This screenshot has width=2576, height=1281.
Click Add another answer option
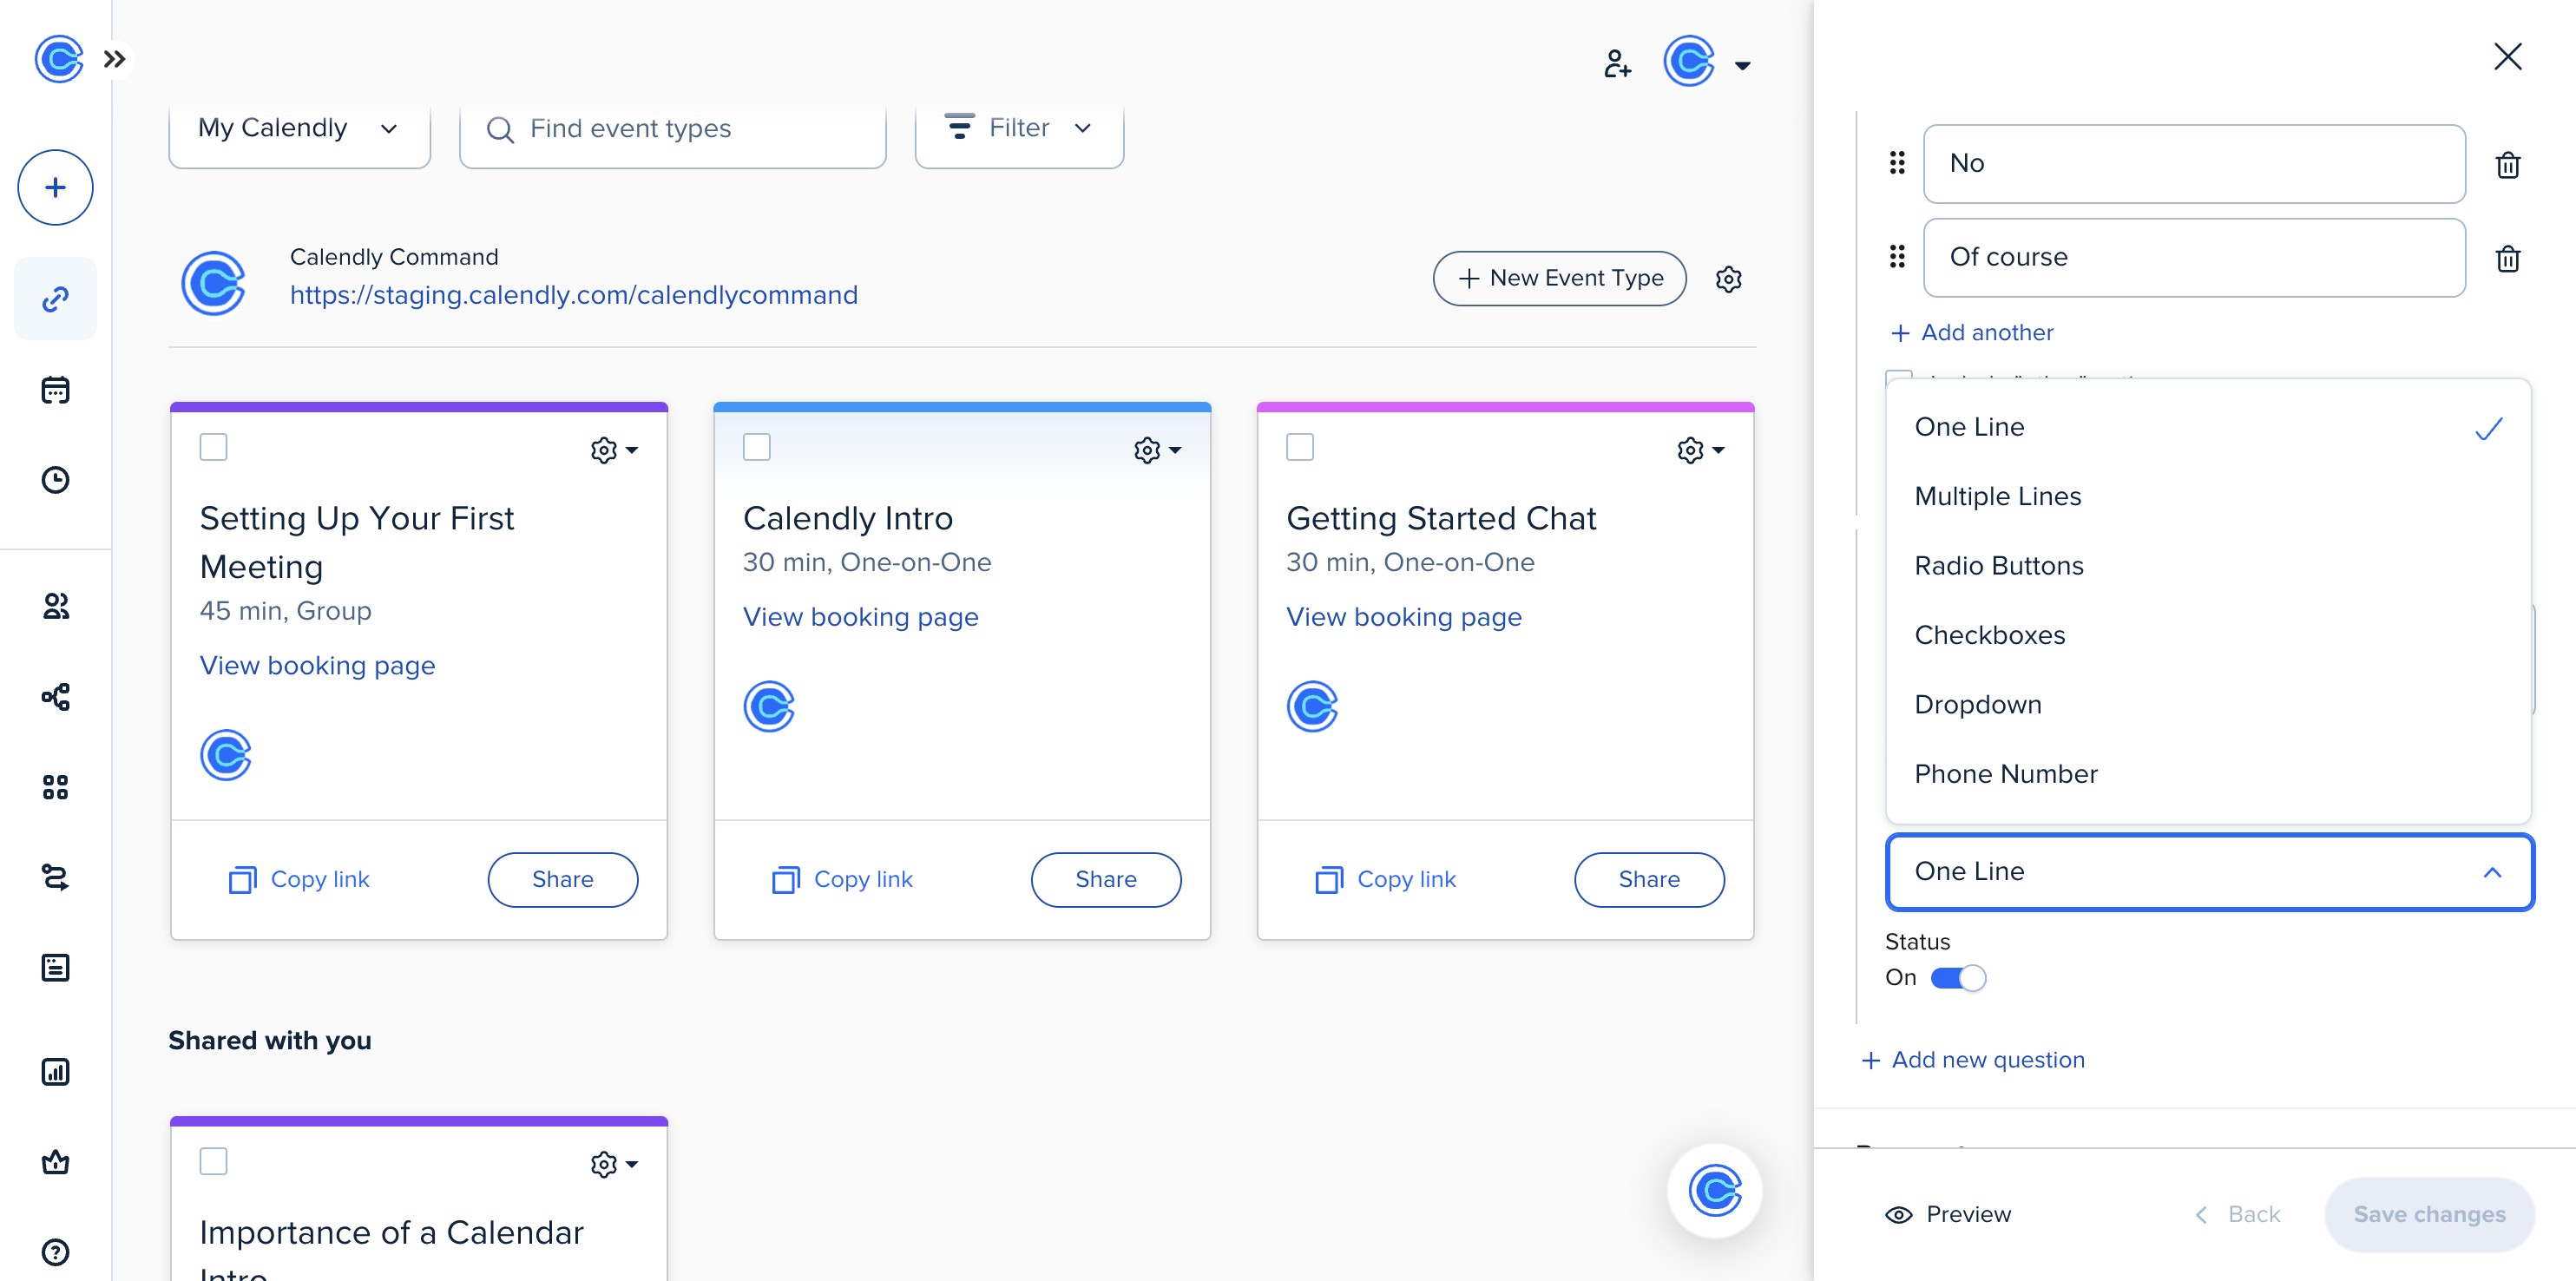[x=1971, y=333]
